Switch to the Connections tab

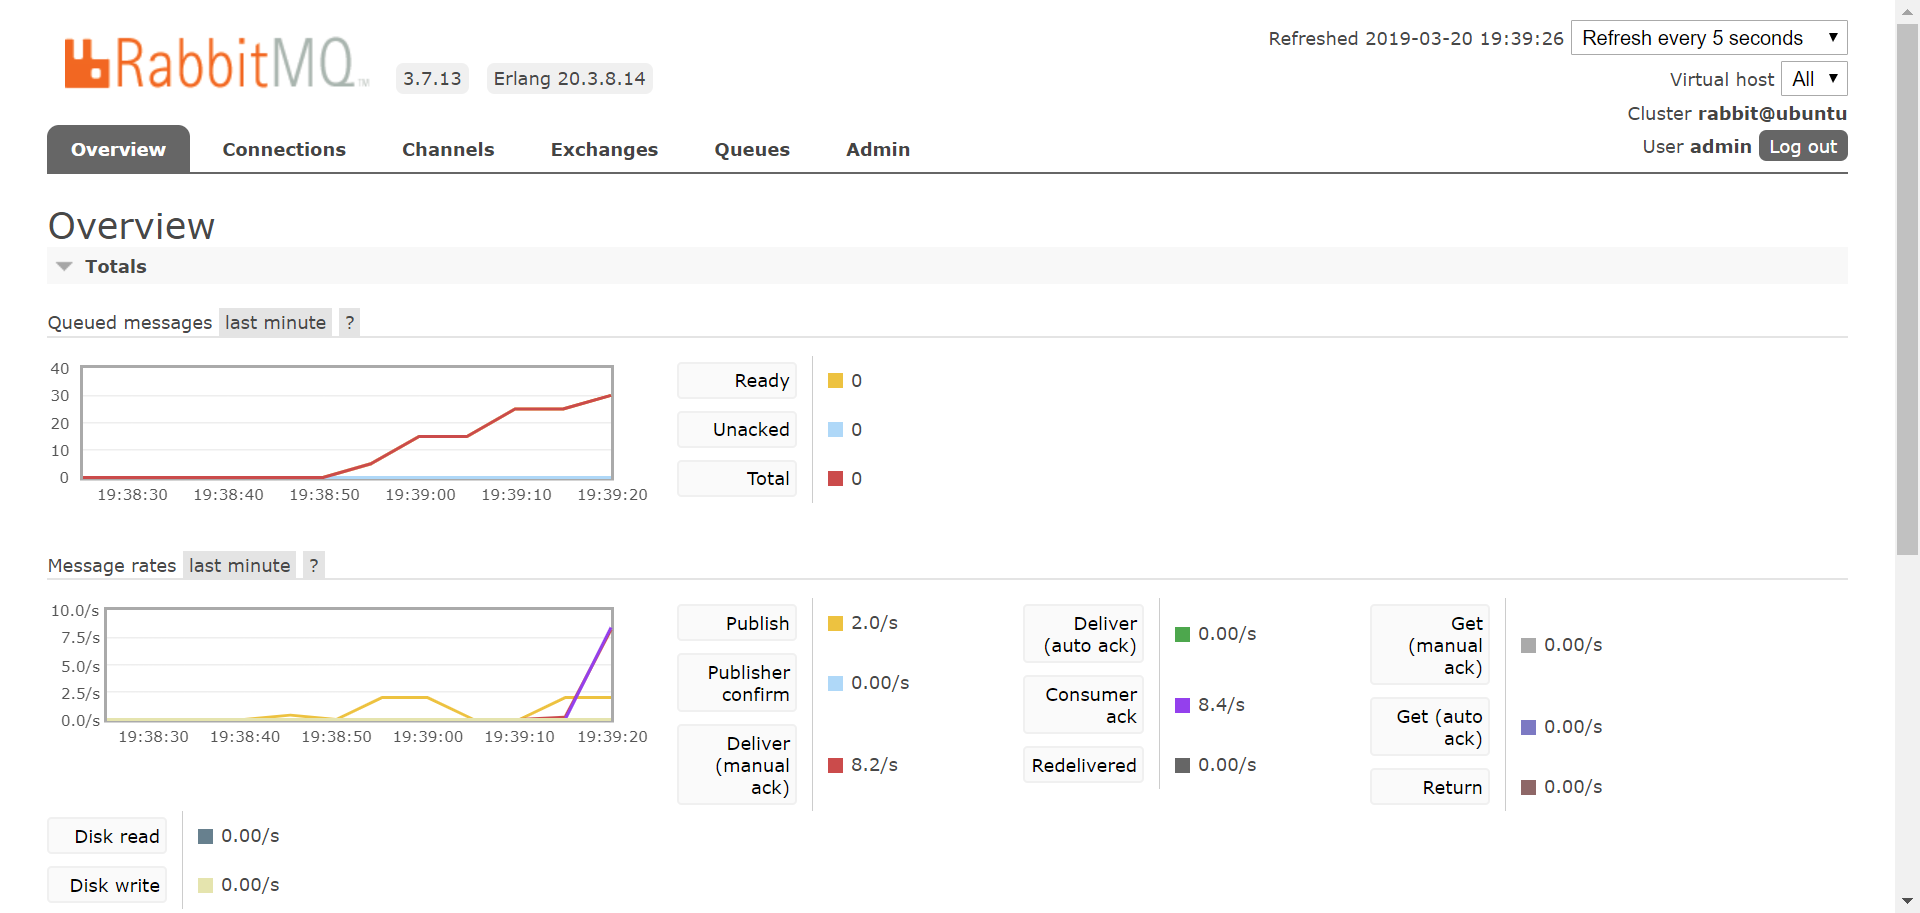pos(284,149)
